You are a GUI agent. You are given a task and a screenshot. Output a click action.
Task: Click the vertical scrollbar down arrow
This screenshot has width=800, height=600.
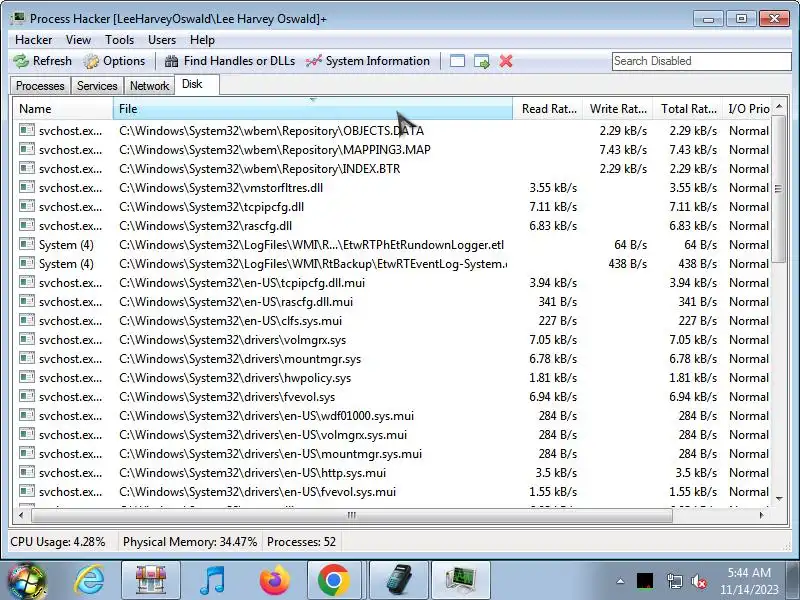(779, 498)
